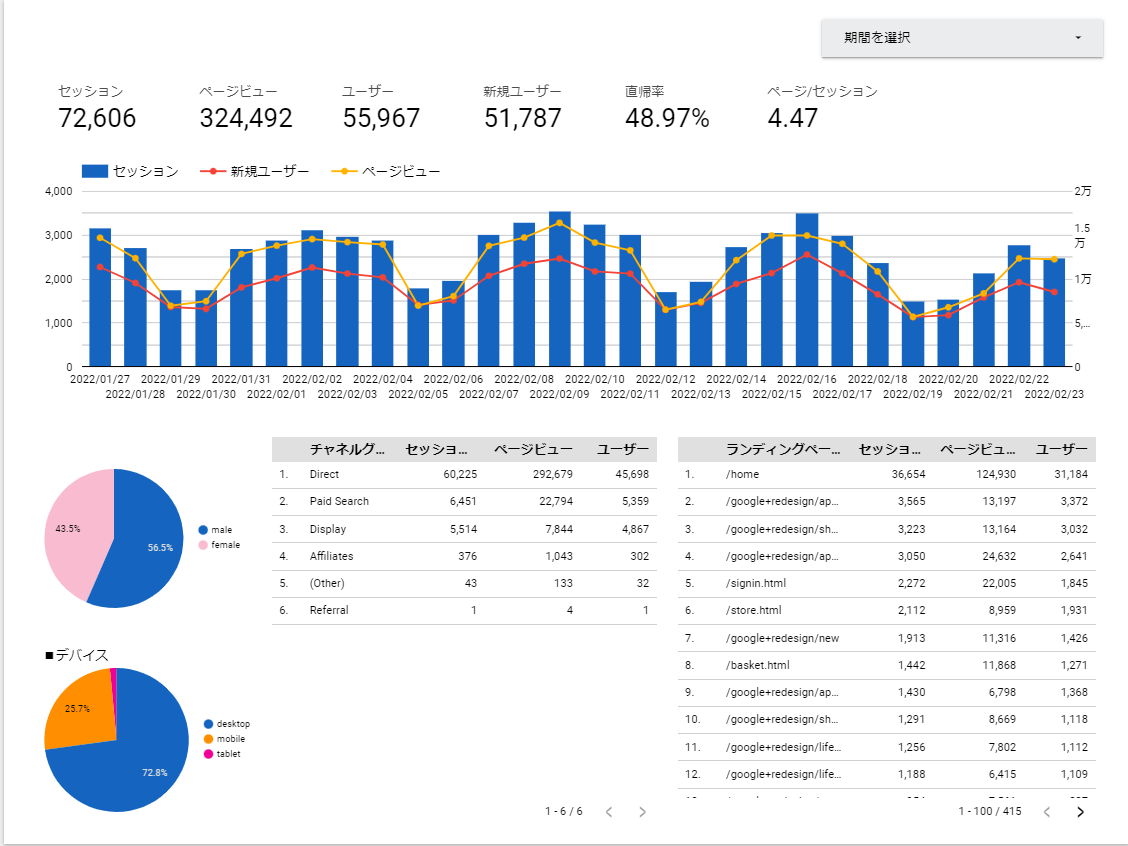Select the male legend dot in gender pie

pyautogui.click(x=203, y=529)
